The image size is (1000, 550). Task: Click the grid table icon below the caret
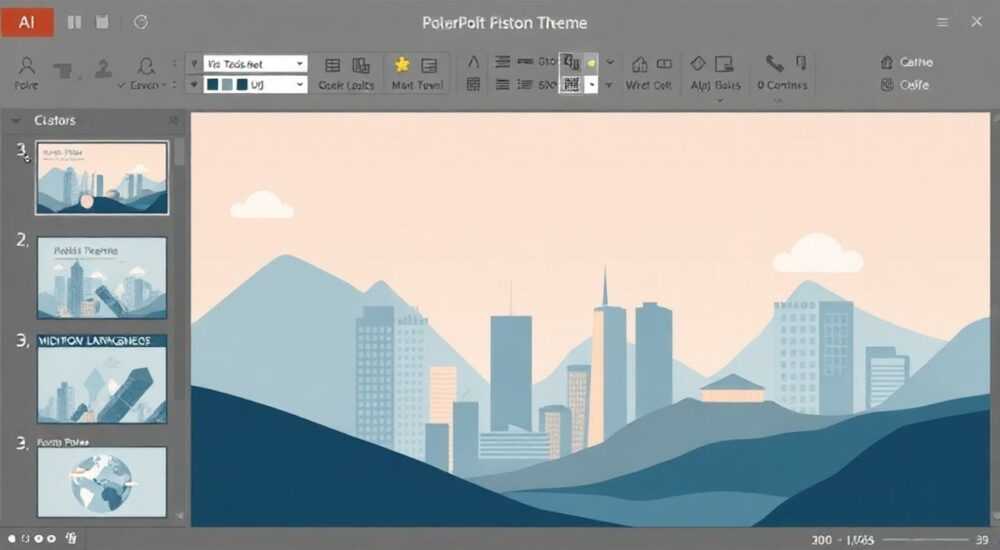[473, 84]
